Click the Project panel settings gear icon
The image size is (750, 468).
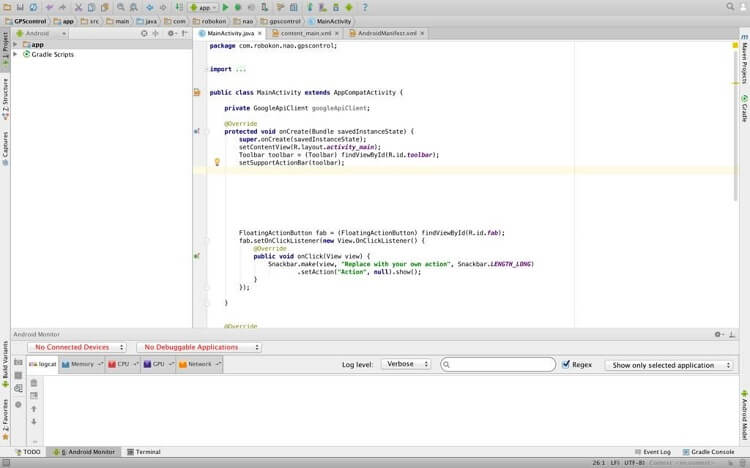tap(171, 33)
